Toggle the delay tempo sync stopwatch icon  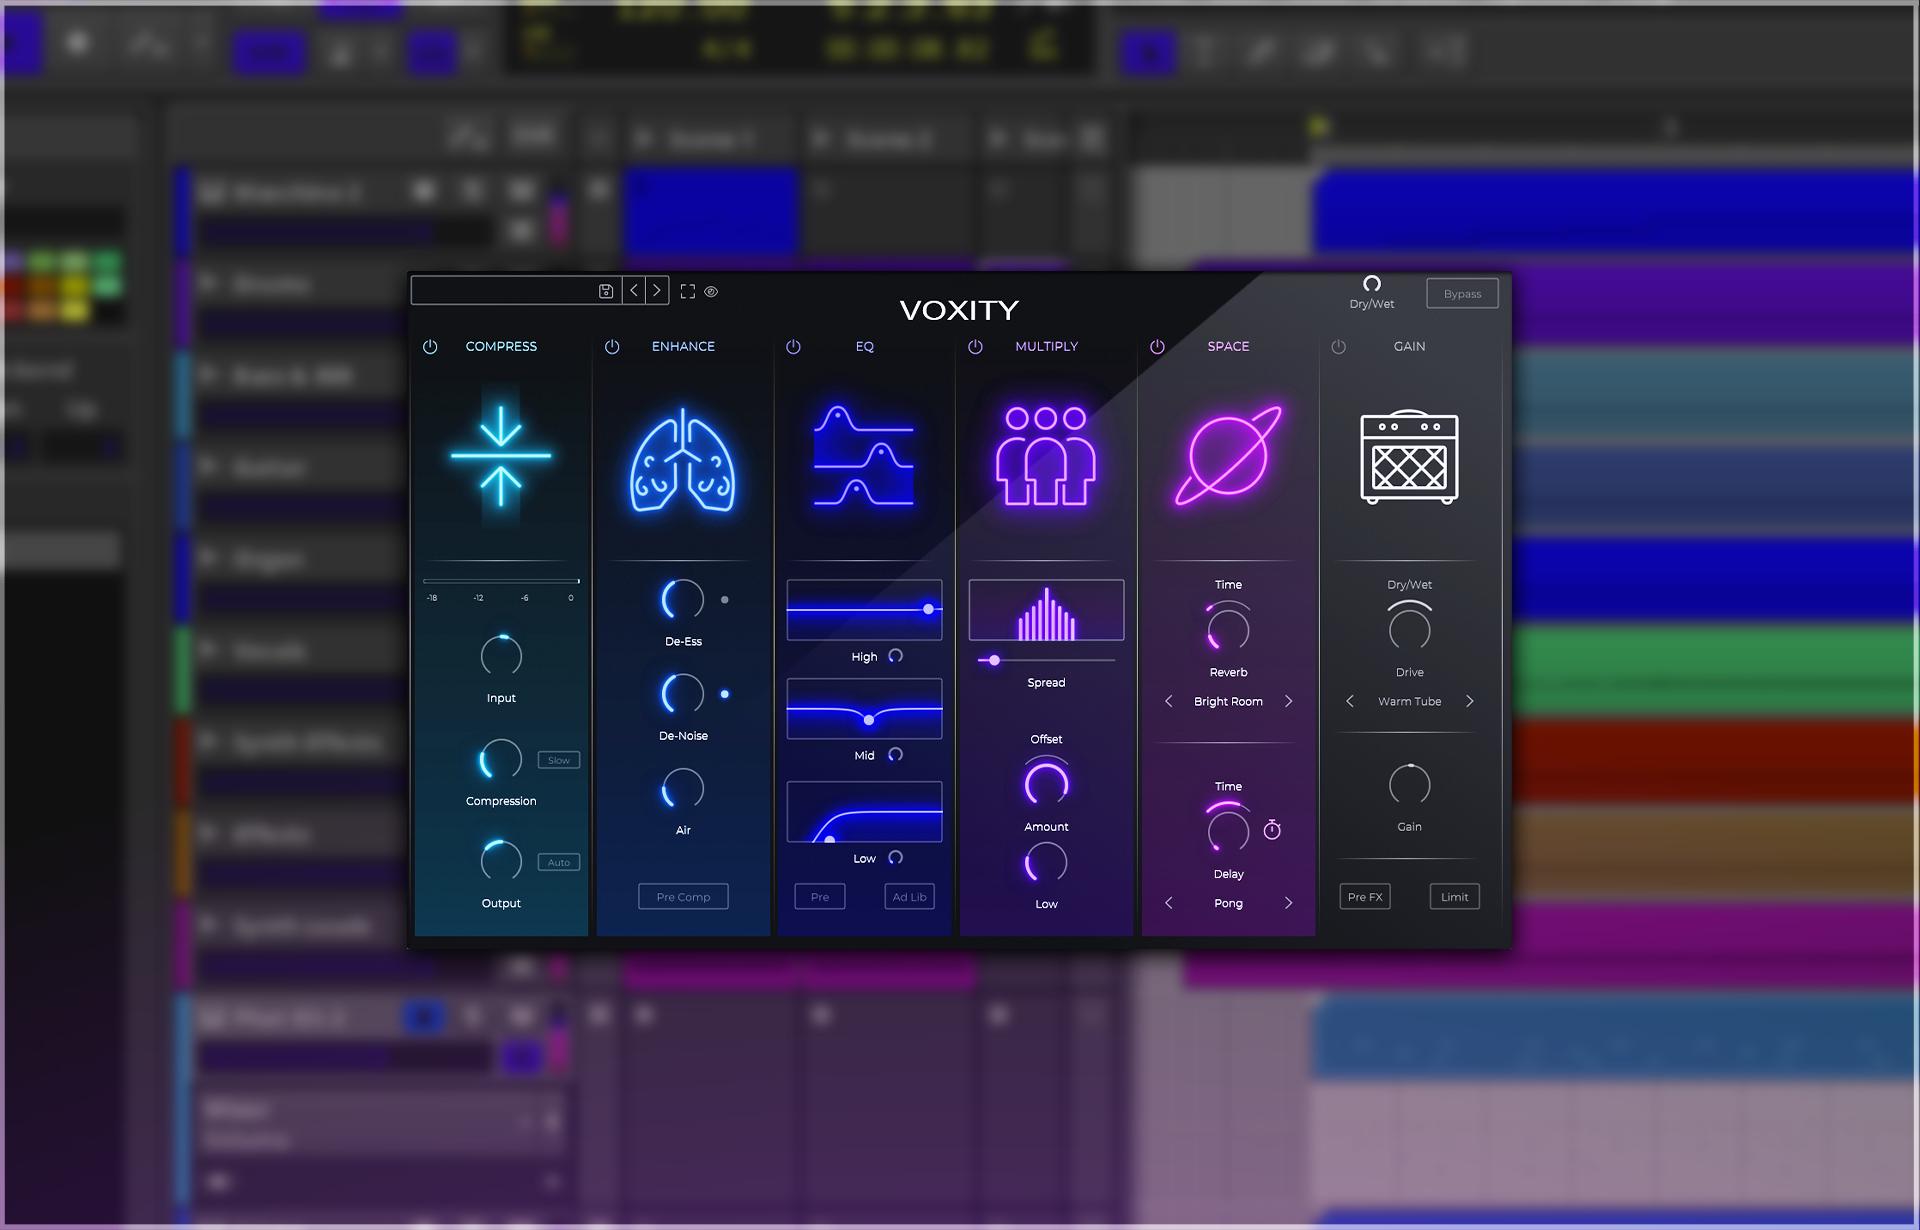[x=1272, y=830]
